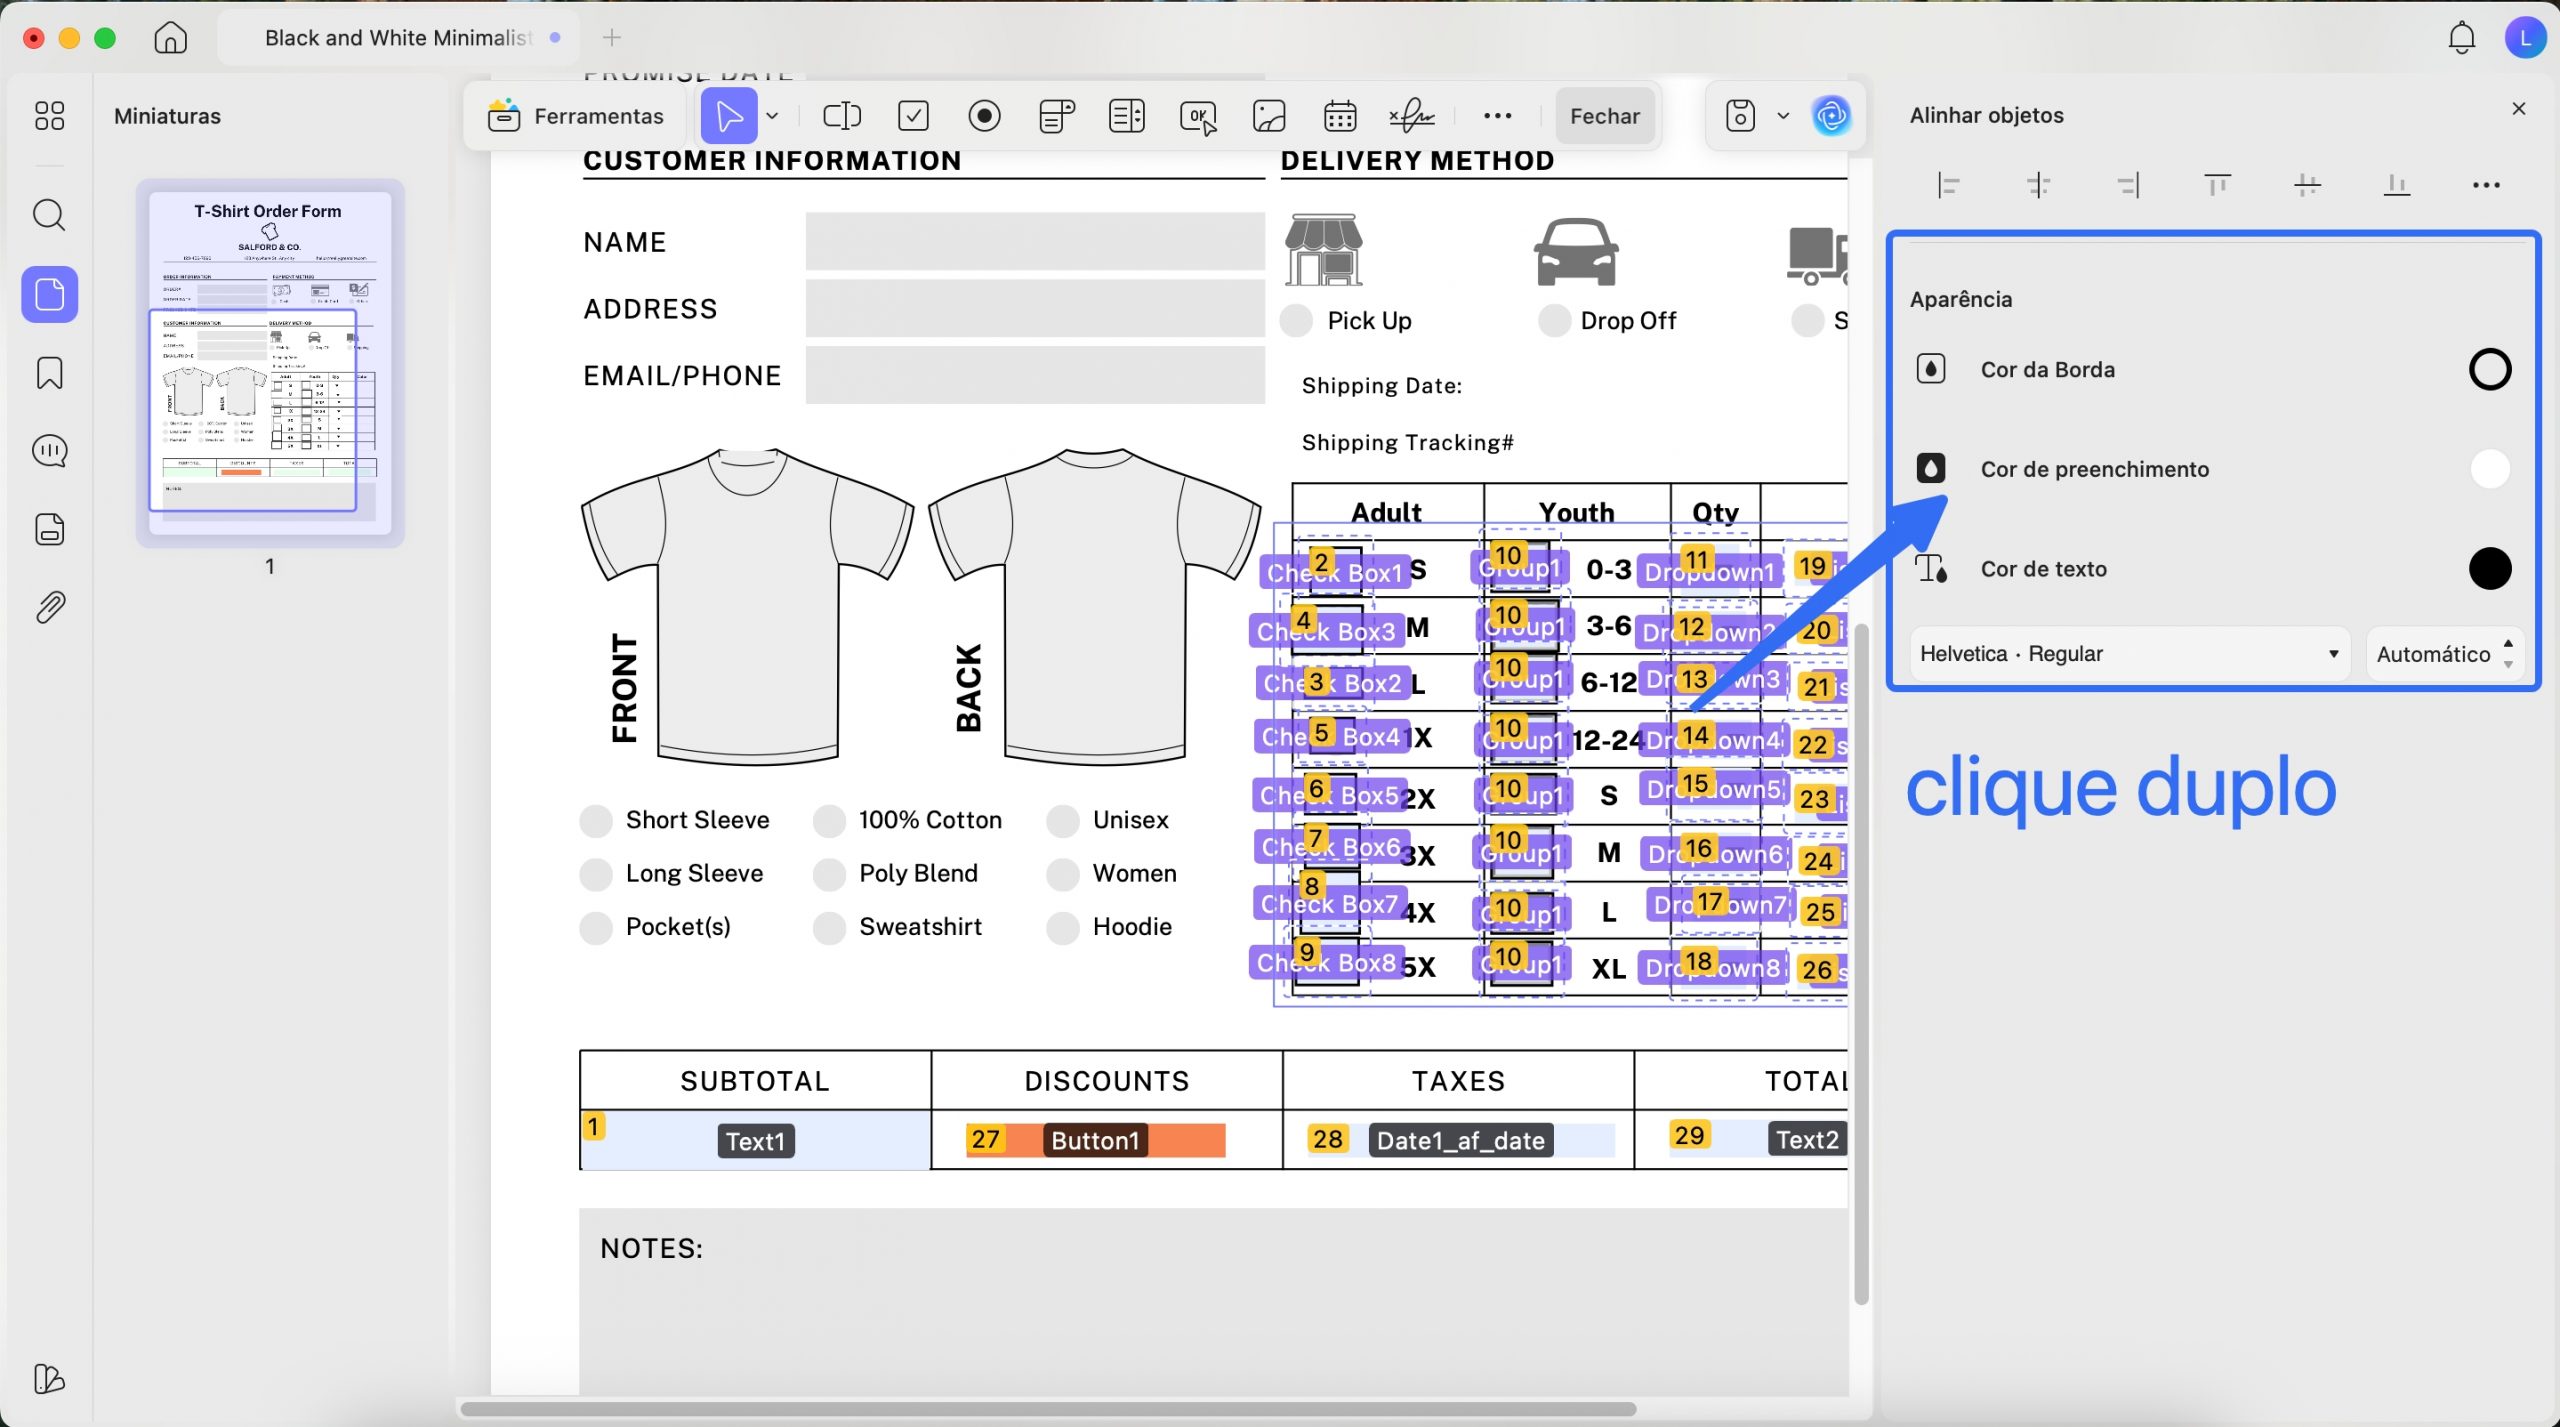Select the radio button field tool
The width and height of the screenshot is (2560, 1427).
pos(984,116)
